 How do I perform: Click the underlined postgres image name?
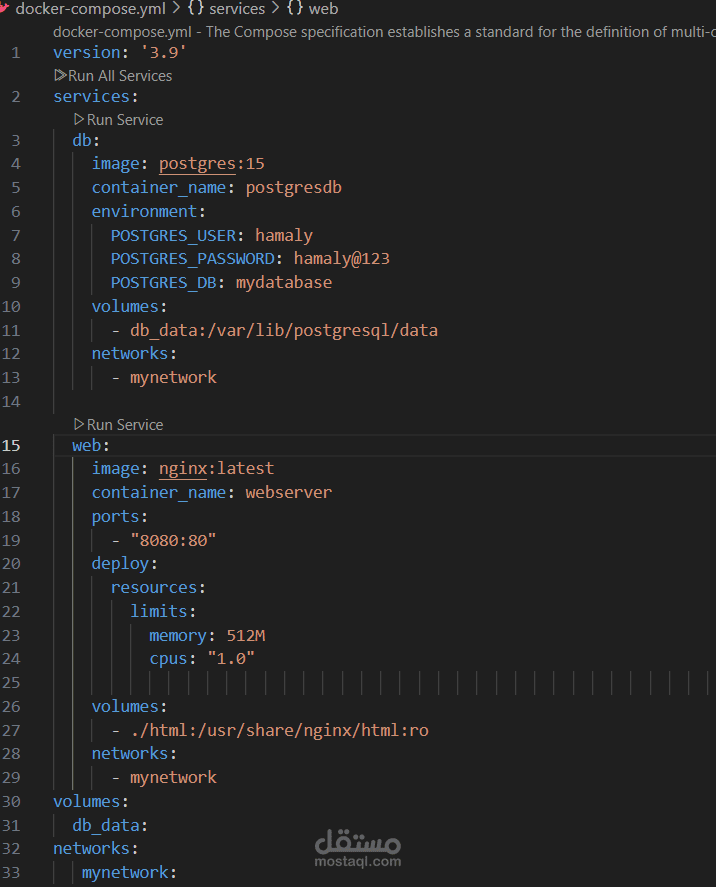click(x=197, y=163)
